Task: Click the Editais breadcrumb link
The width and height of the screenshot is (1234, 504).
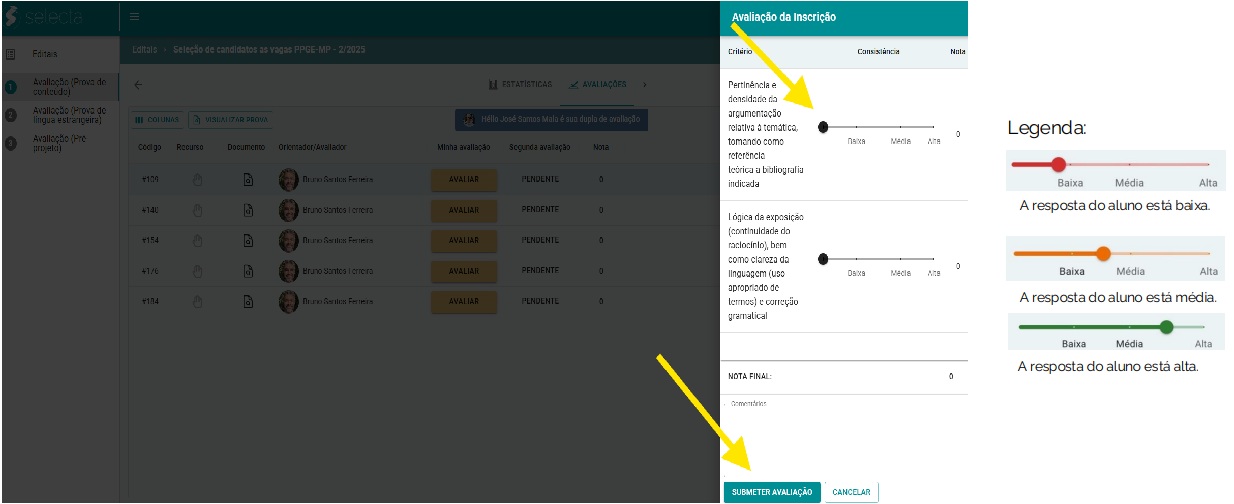Action: (145, 50)
